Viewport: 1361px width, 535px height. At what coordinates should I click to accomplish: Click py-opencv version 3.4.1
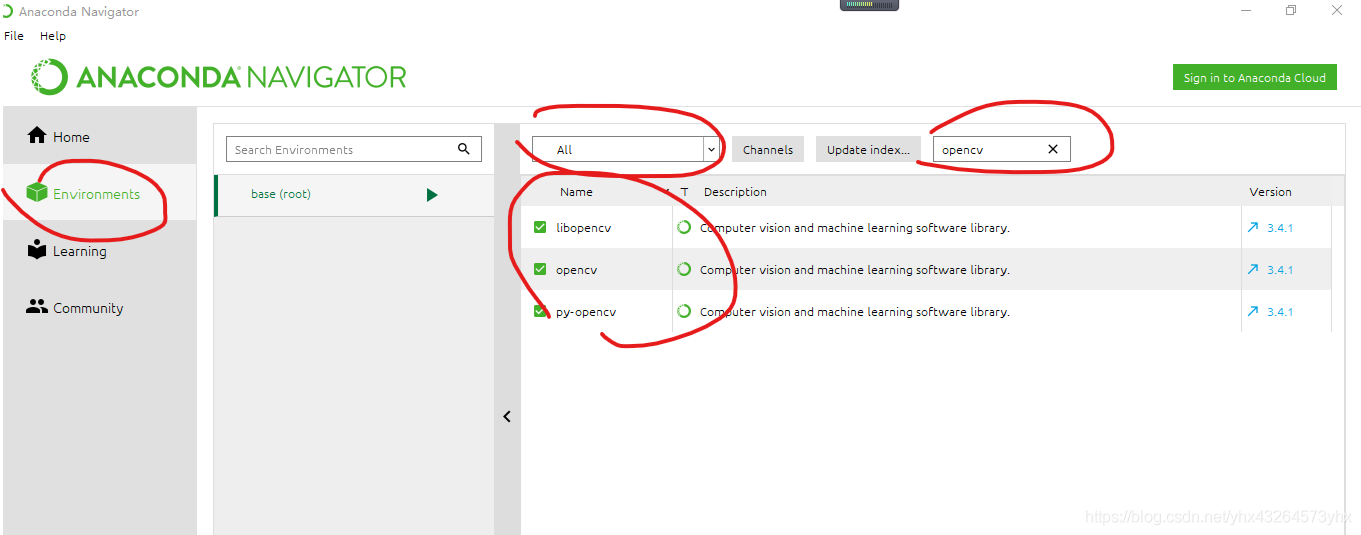1280,312
